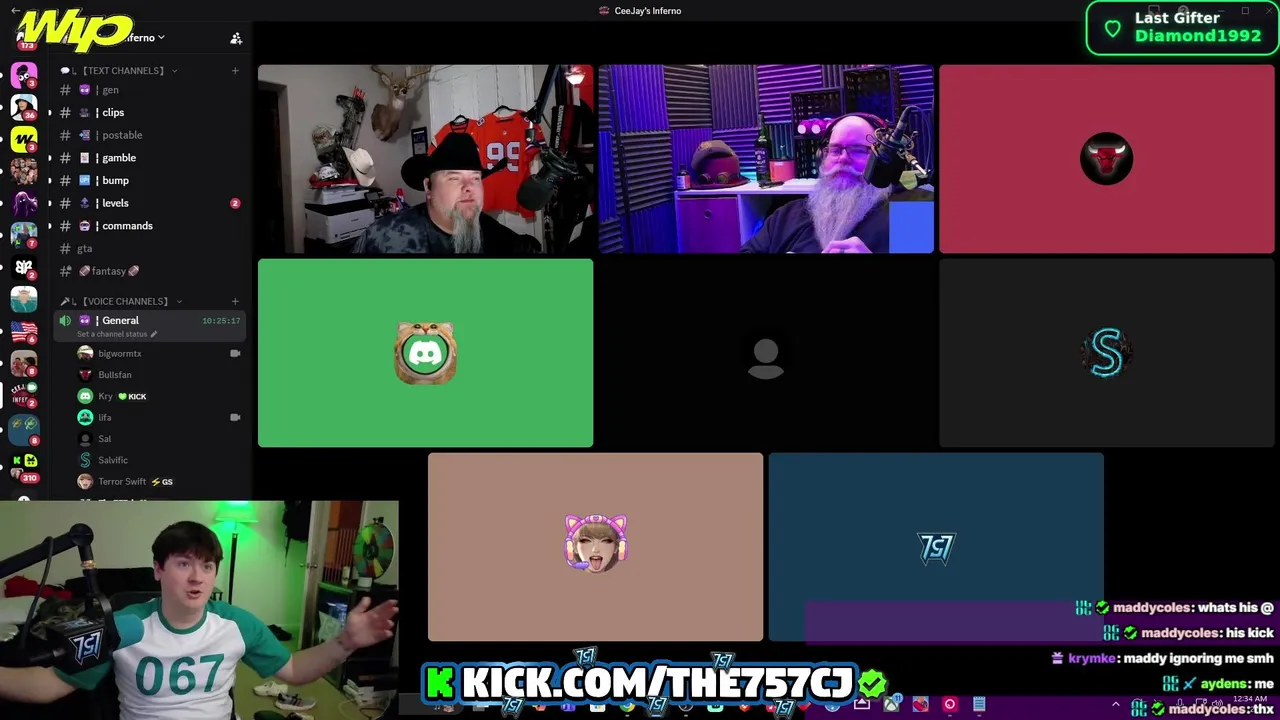
Task: Focus the cowboy hat webcam video tile
Action: pos(425,159)
